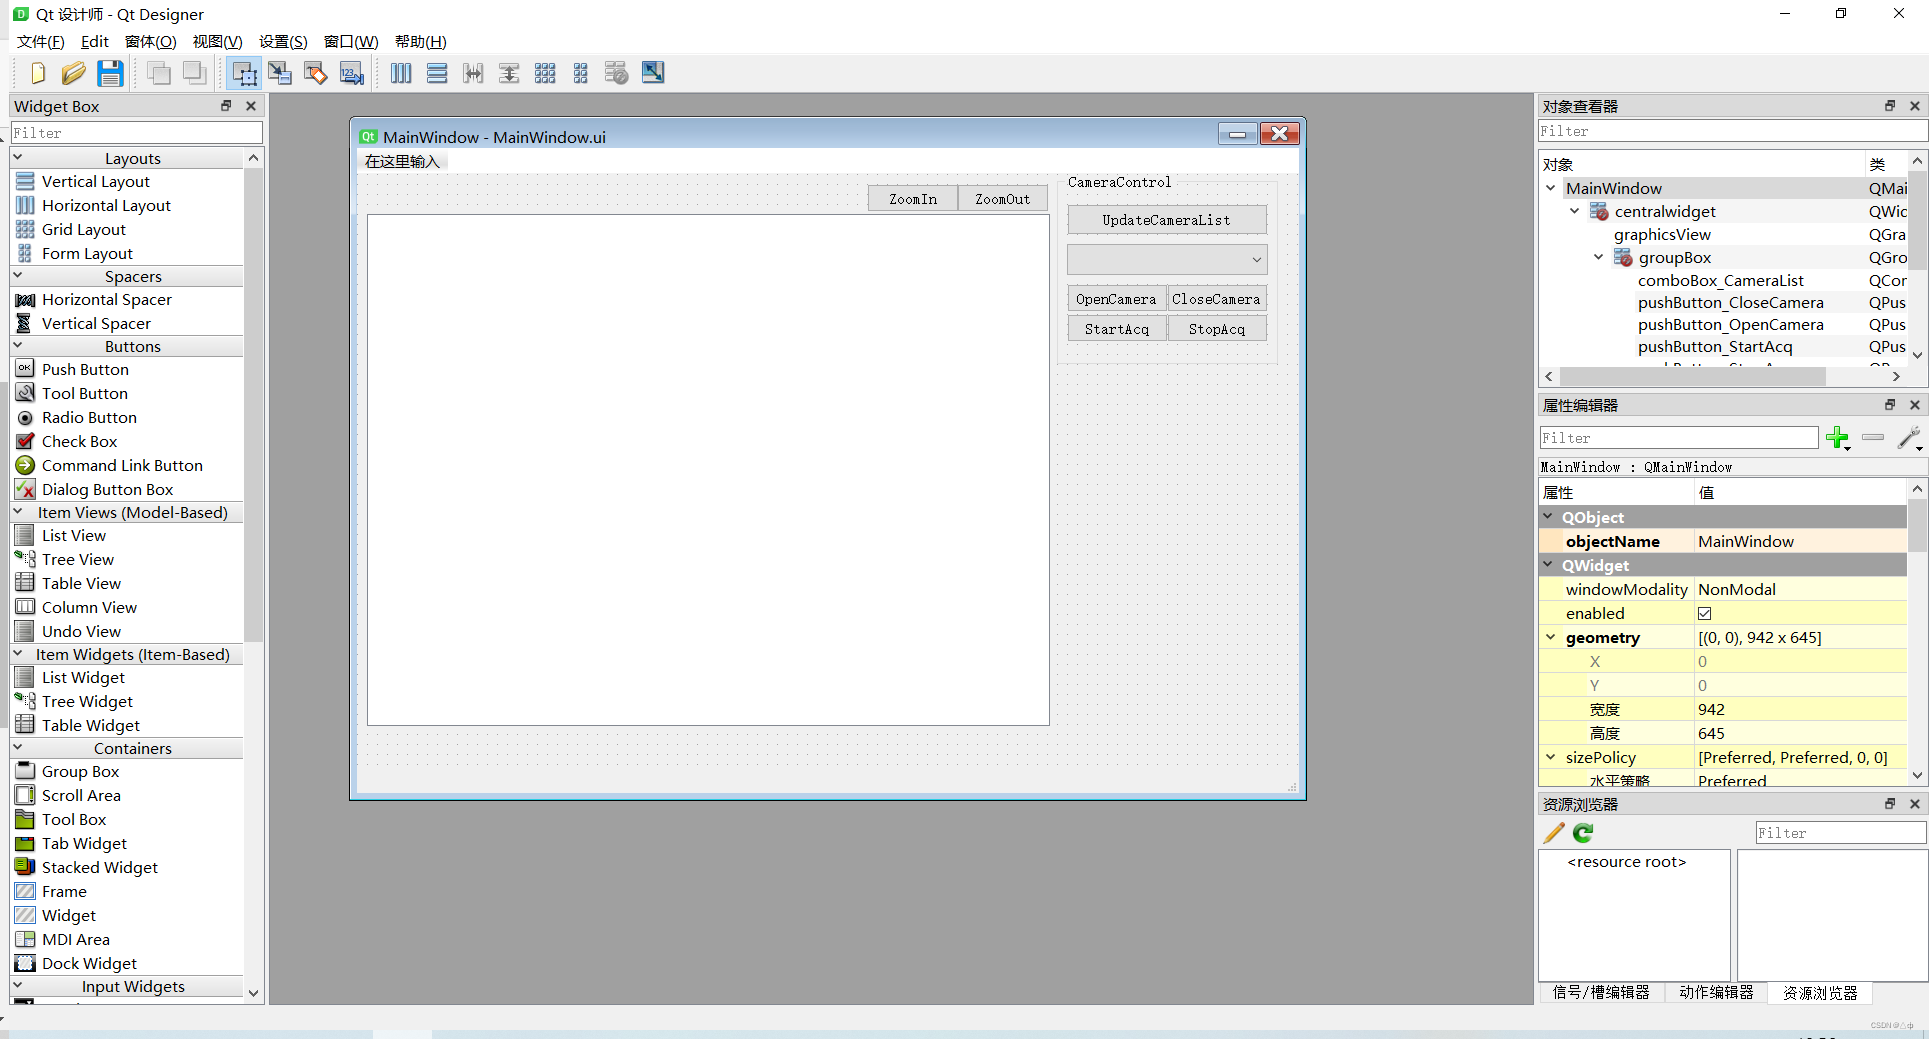The height and width of the screenshot is (1039, 1929).
Task: Open the 帮助(H) menu
Action: (420, 42)
